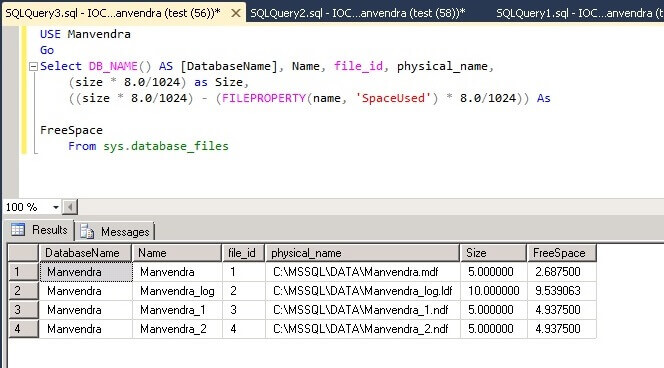664x368 pixels.
Task: Select row 2 via its row header
Action: click(x=23, y=291)
